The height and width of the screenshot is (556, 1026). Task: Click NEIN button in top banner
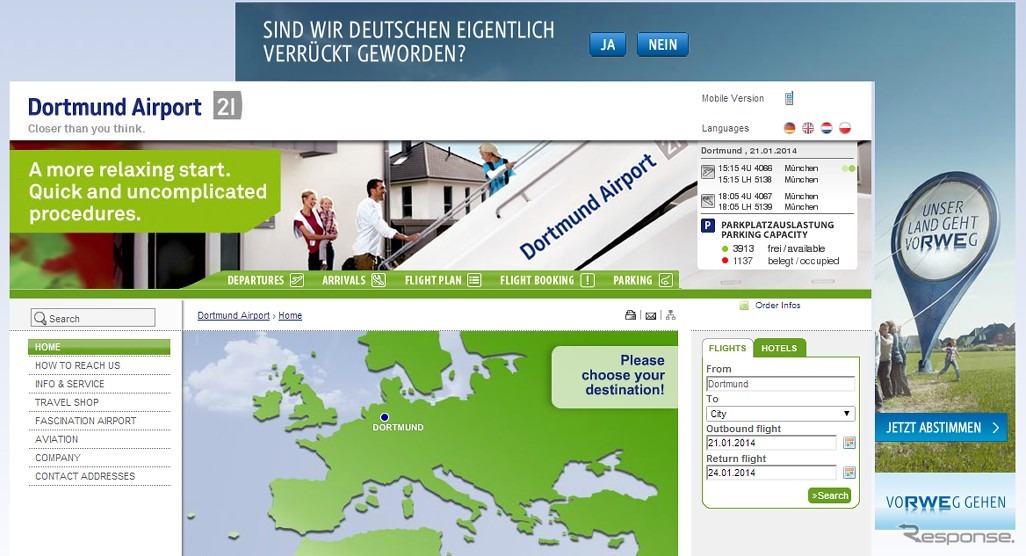(x=662, y=44)
